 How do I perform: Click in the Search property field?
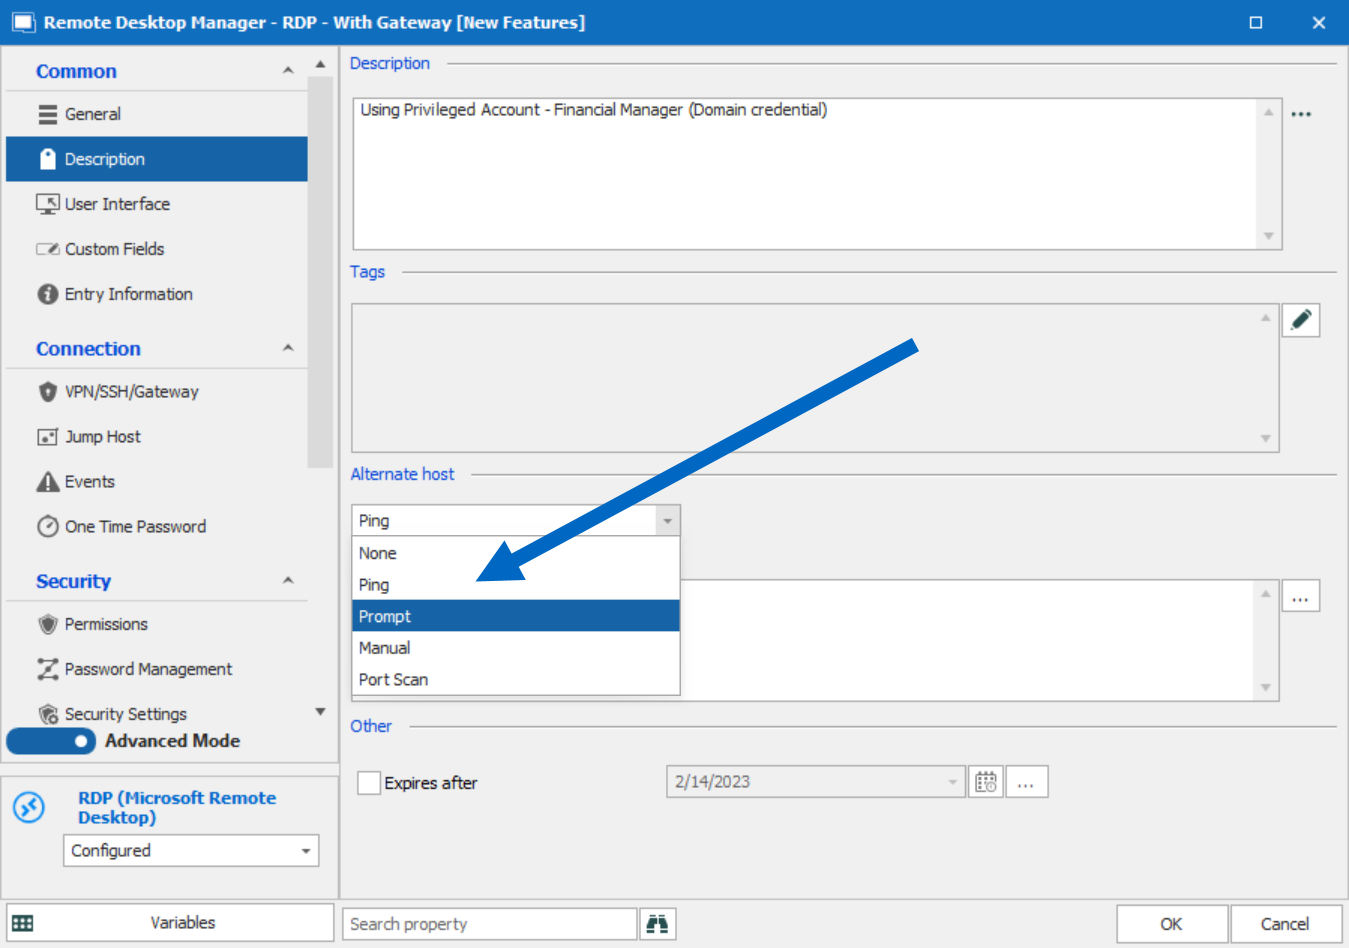pos(489,924)
